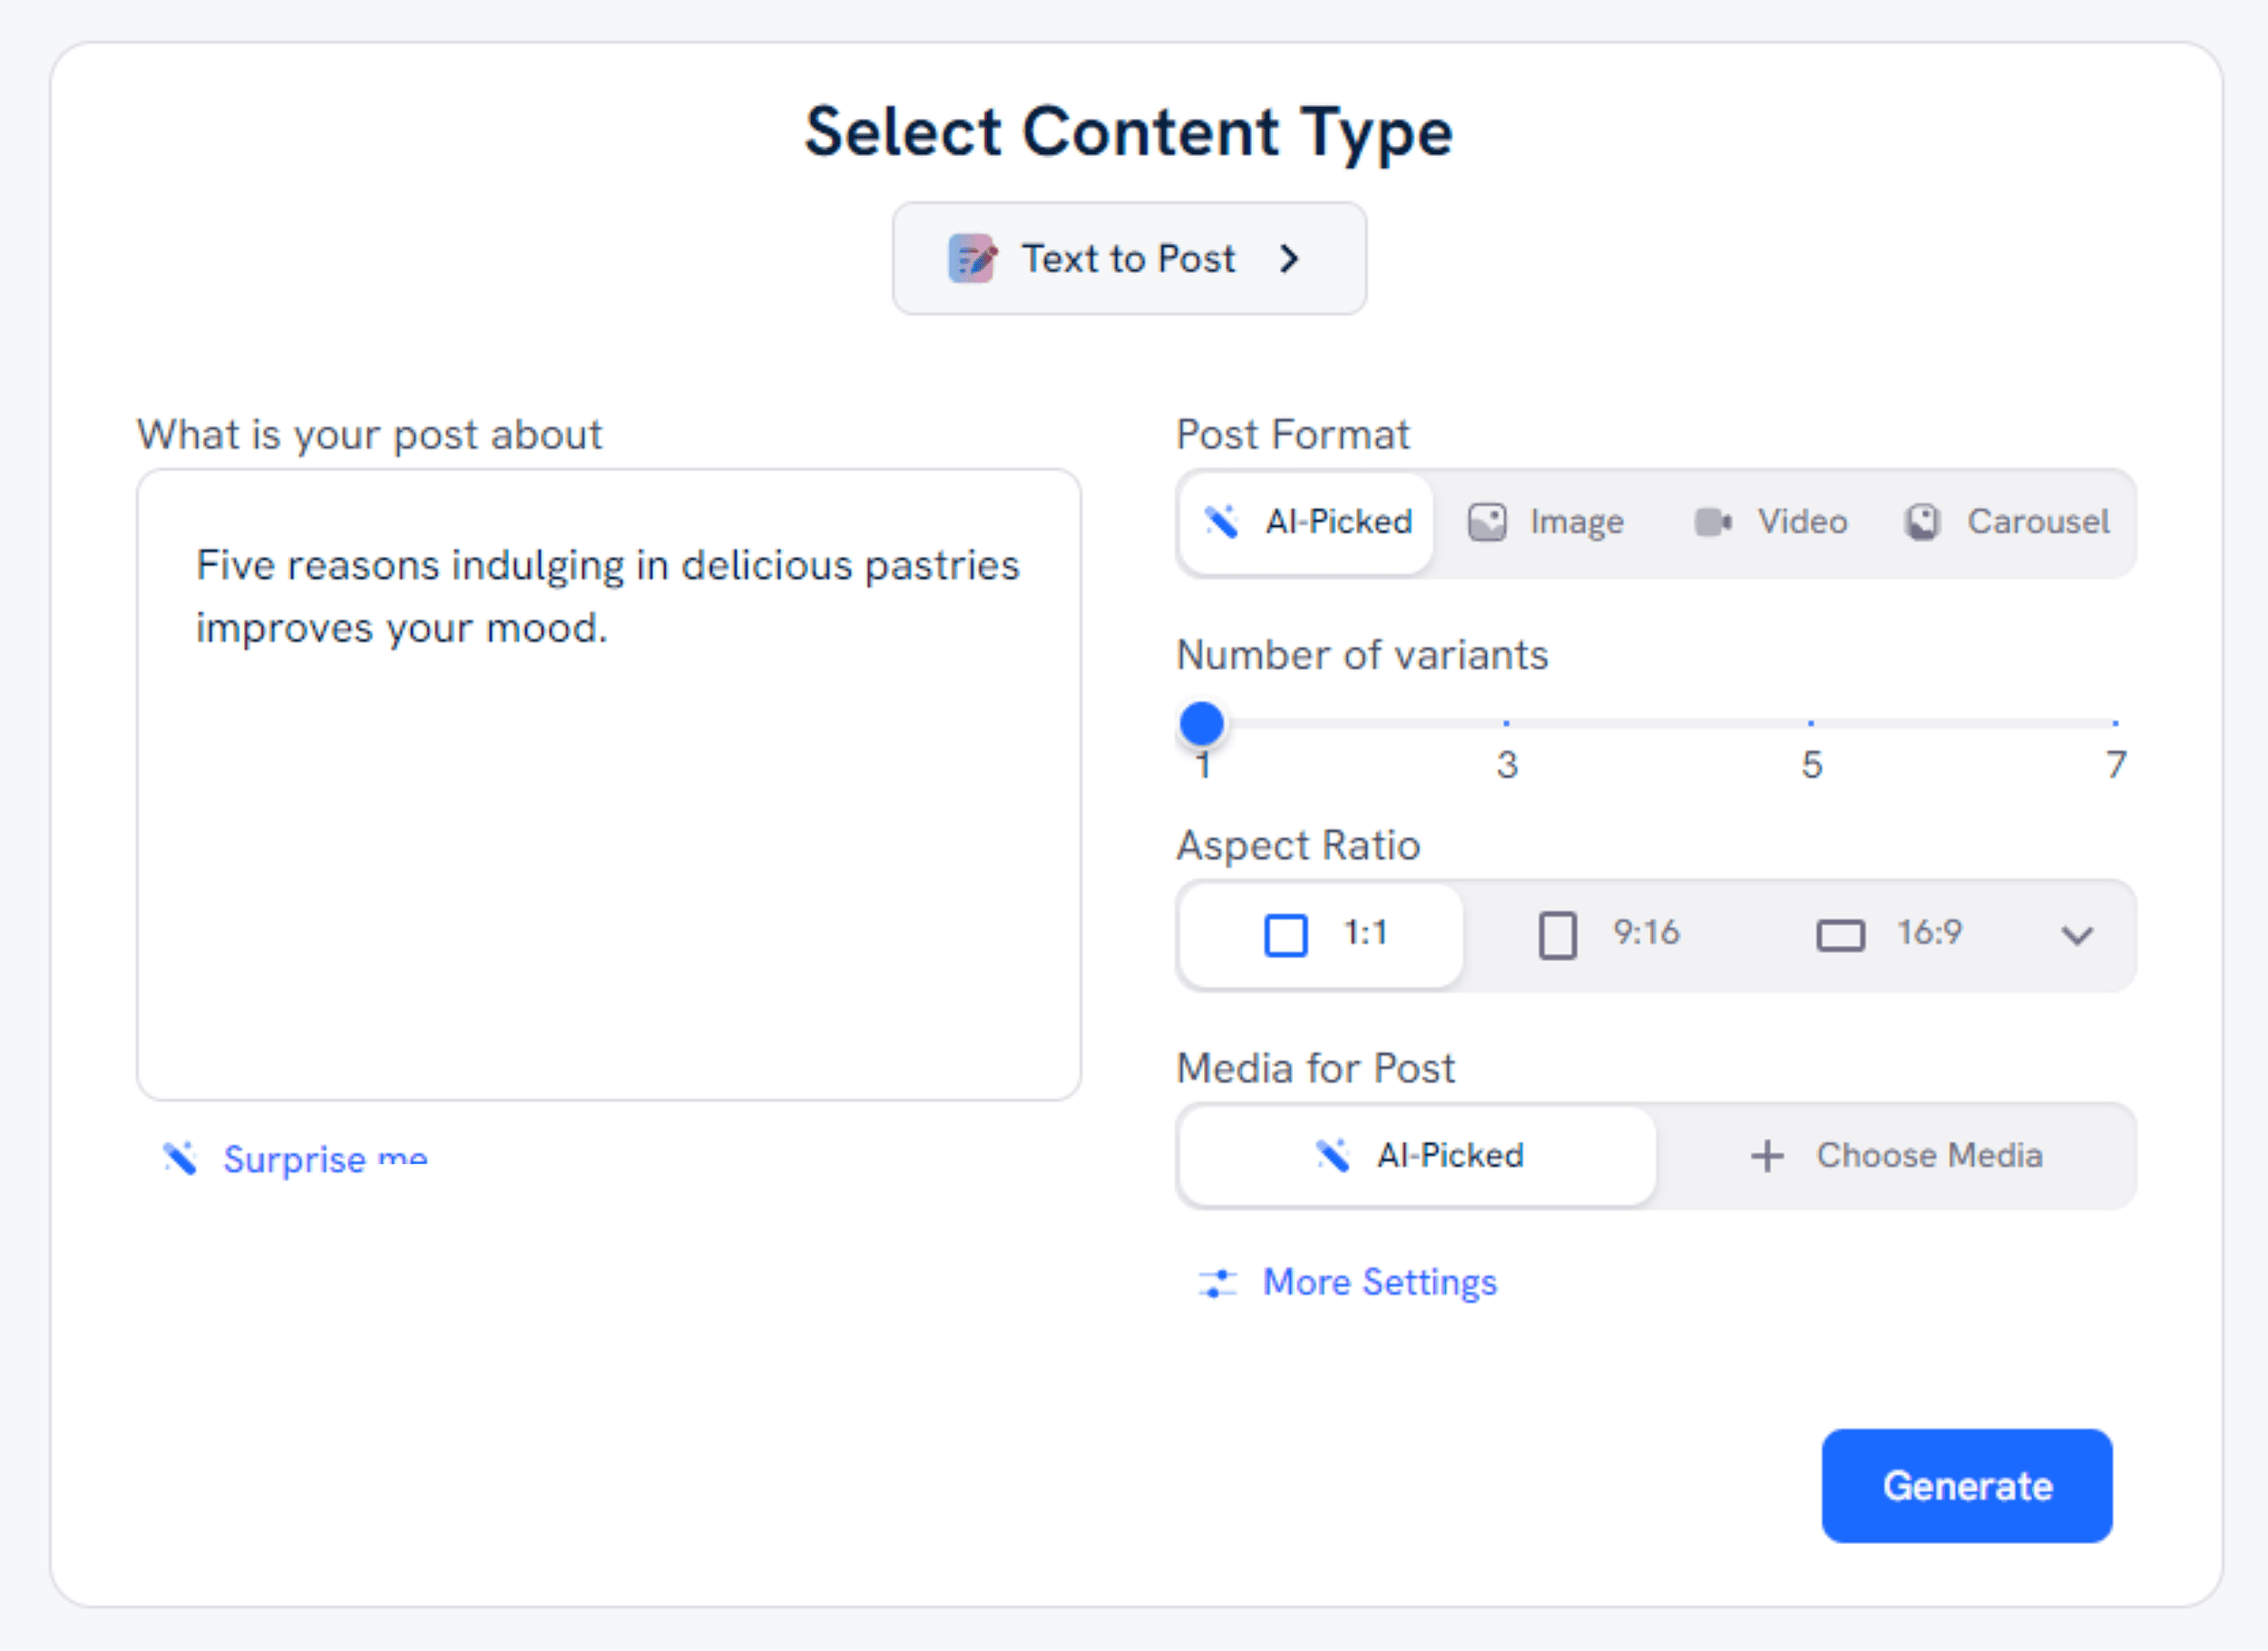The height and width of the screenshot is (1651, 2268).
Task: Click the settings sliders icon beside More Settings
Action: coord(1217,1282)
